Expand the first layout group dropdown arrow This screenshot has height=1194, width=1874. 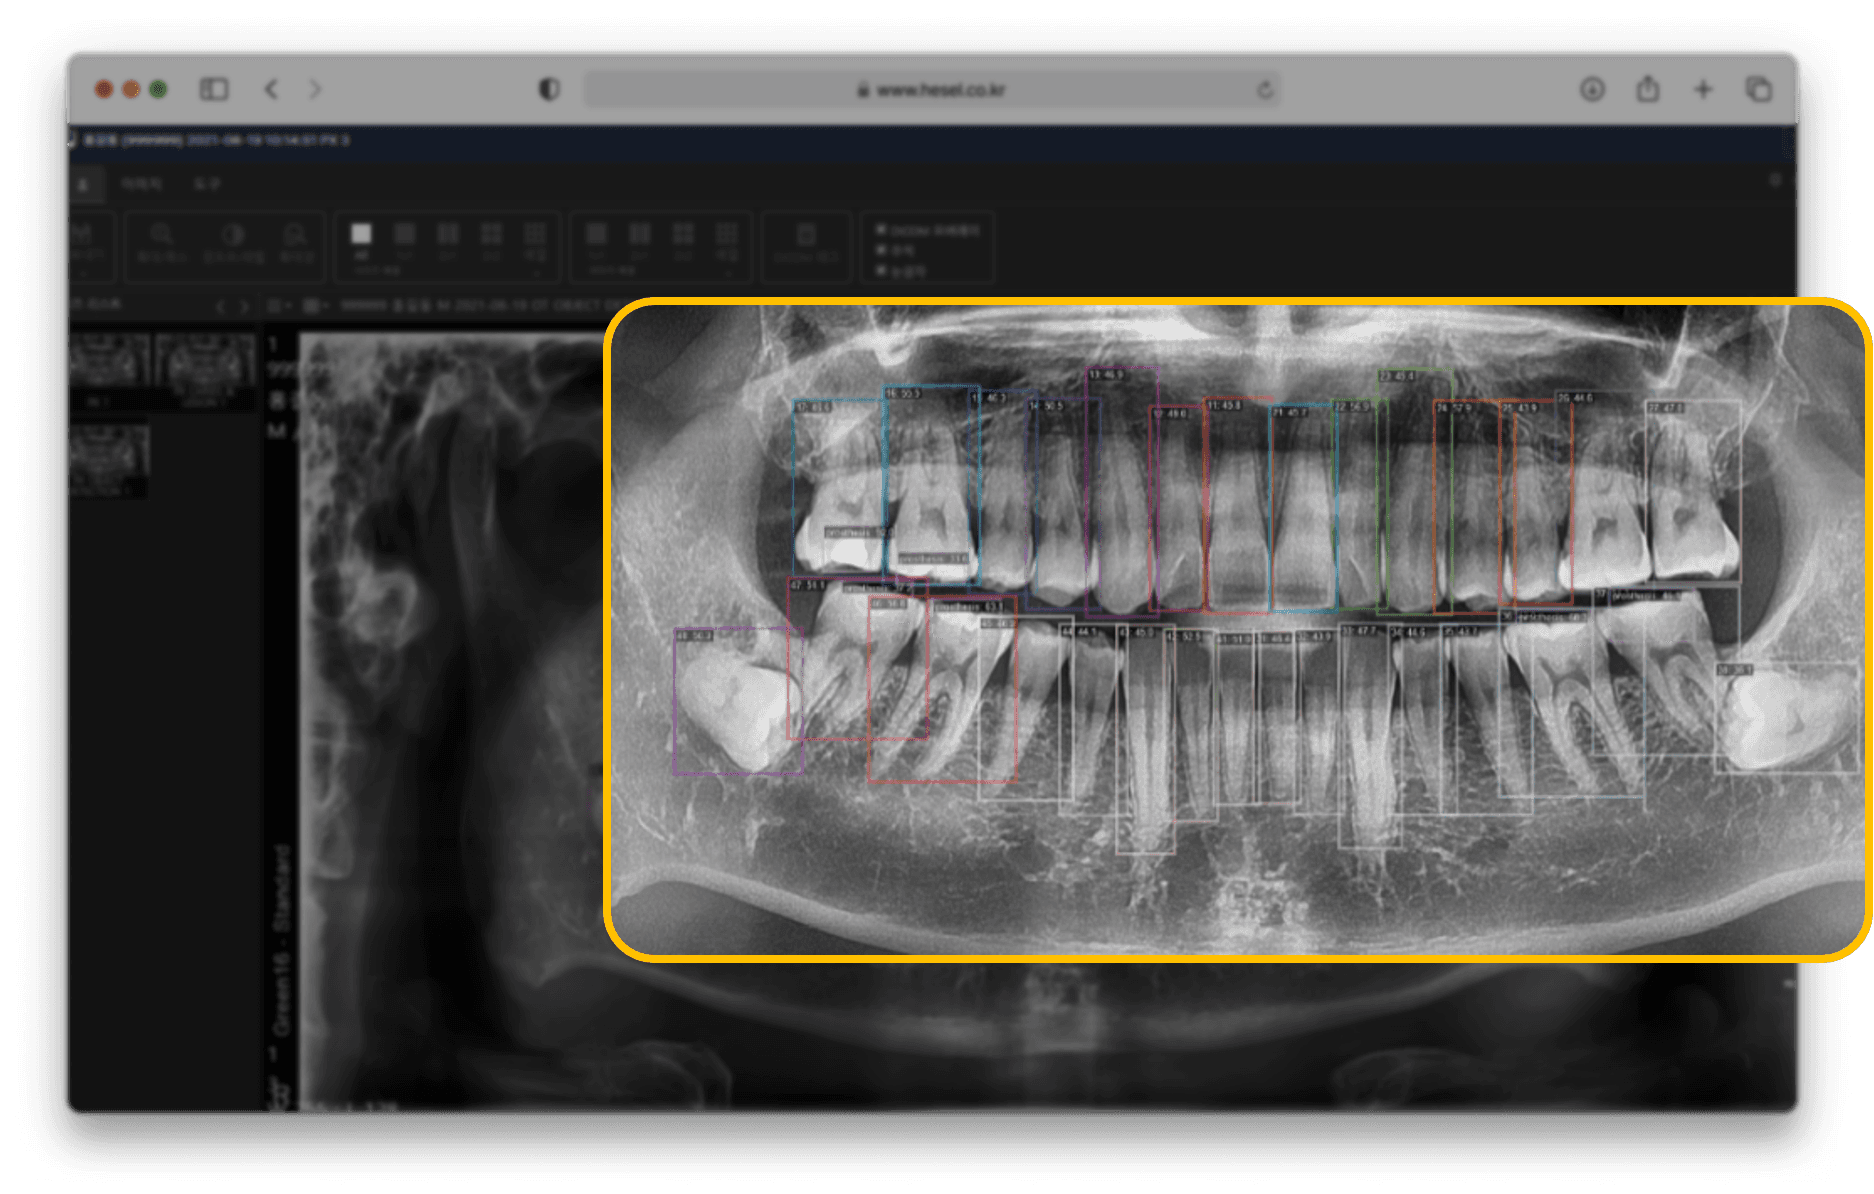[537, 272]
